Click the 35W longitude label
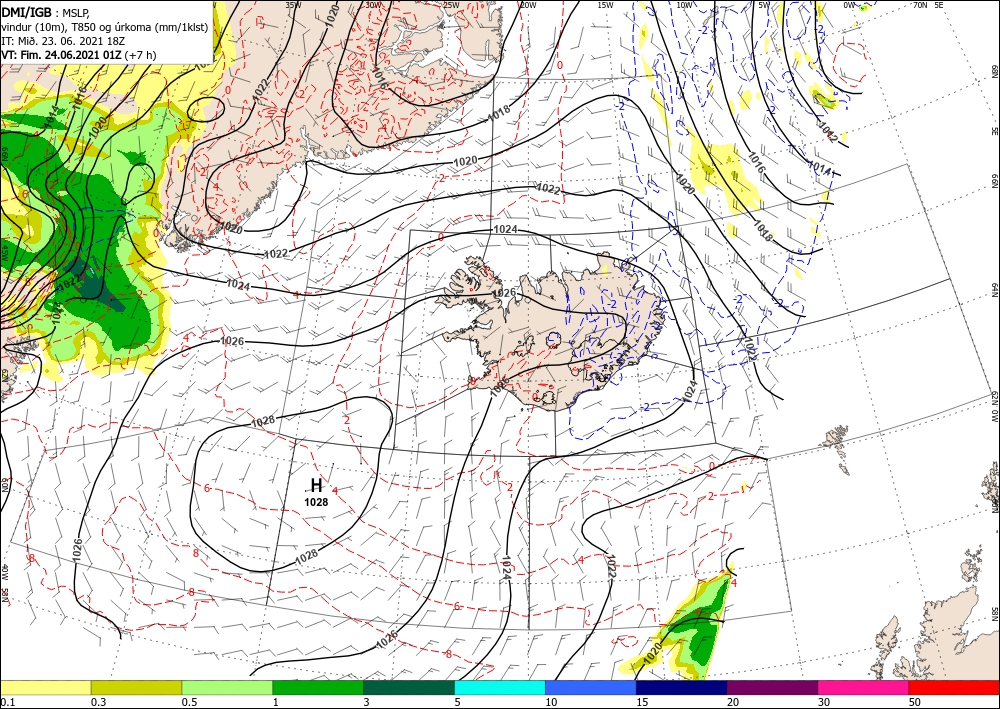Viewport: 1000px width, 709px height. click(293, 5)
